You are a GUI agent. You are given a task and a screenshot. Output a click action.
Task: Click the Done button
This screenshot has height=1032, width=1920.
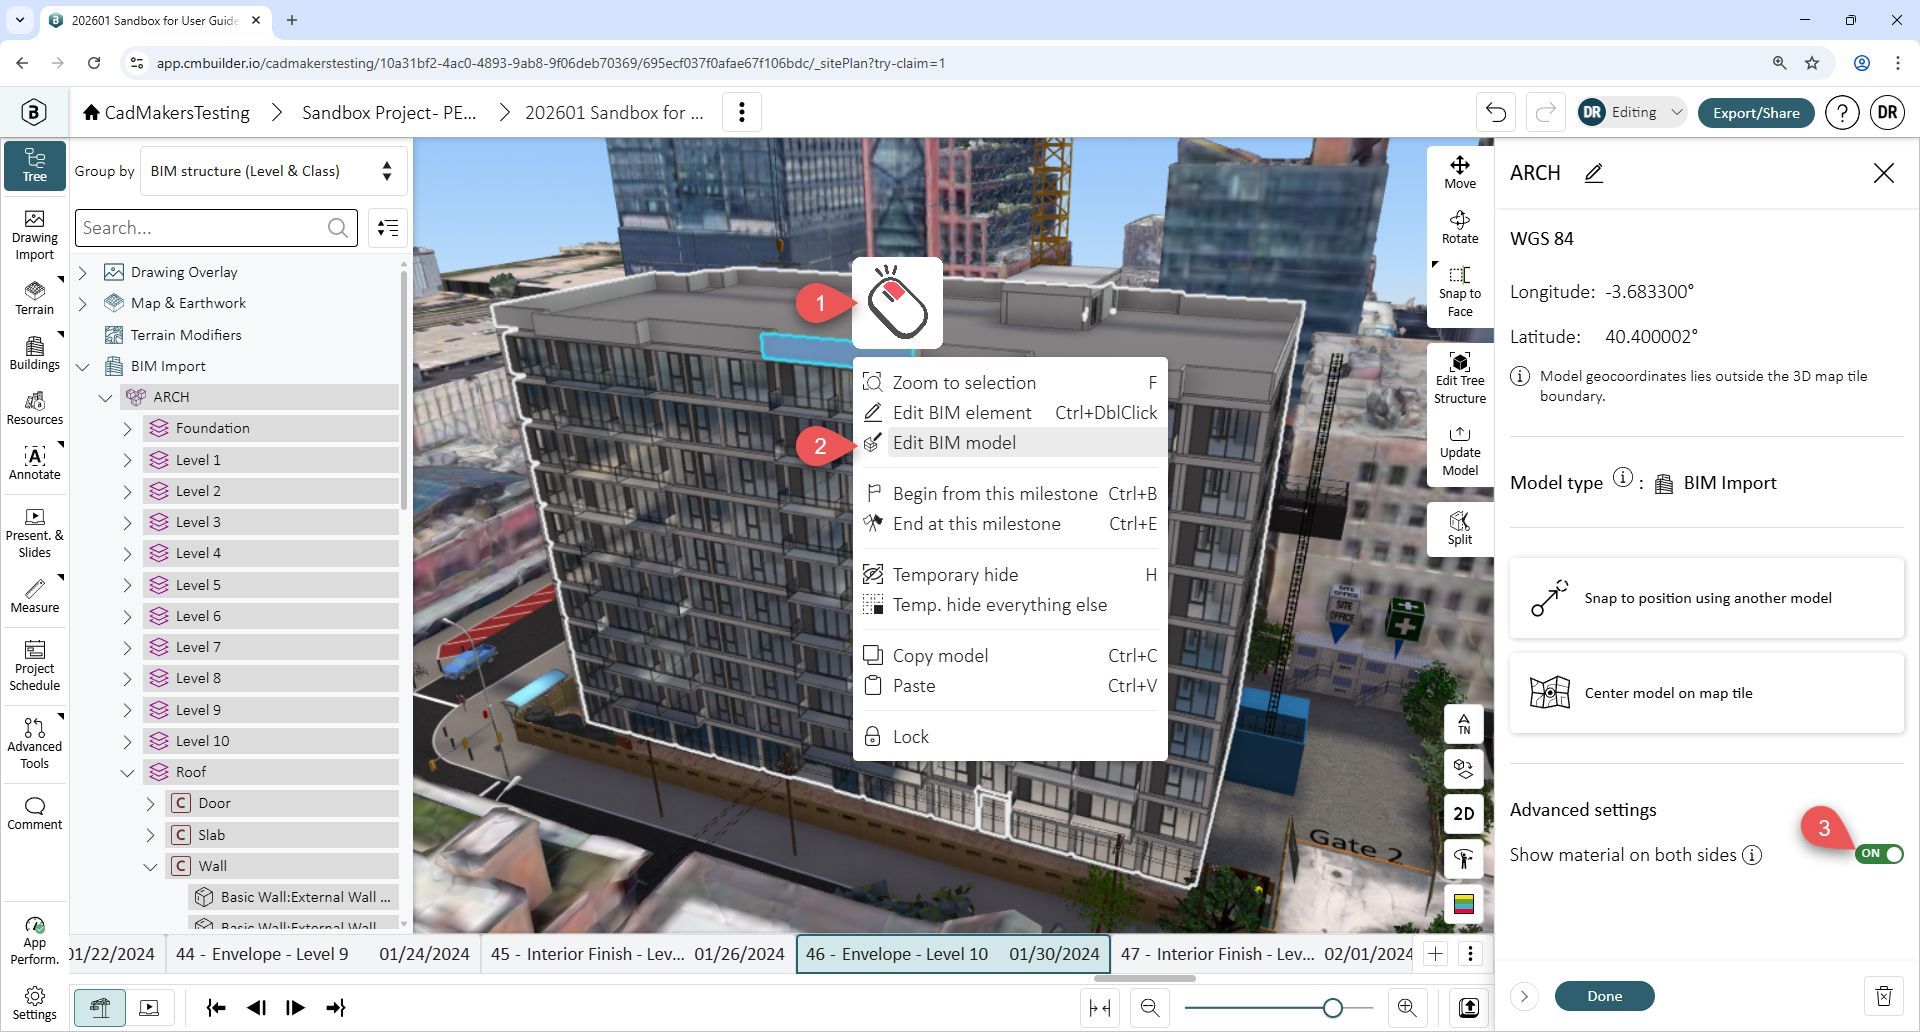(x=1604, y=996)
